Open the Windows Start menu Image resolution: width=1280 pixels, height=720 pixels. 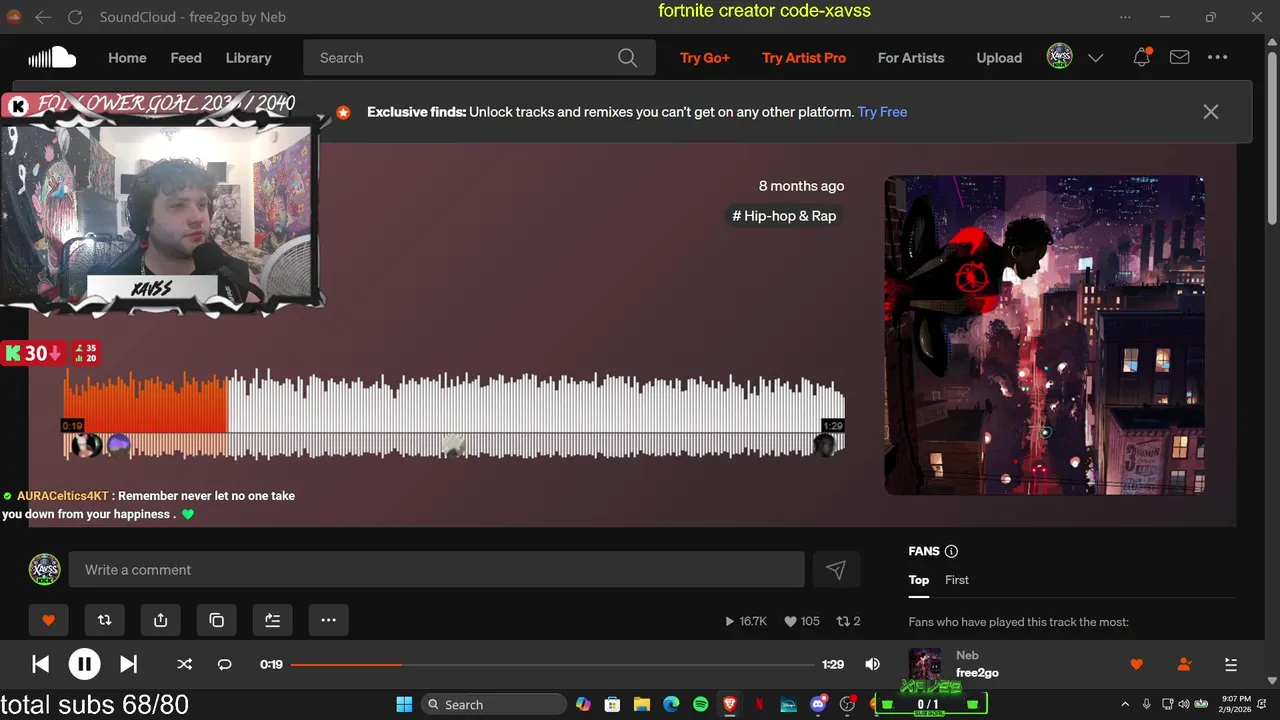pyautogui.click(x=404, y=704)
